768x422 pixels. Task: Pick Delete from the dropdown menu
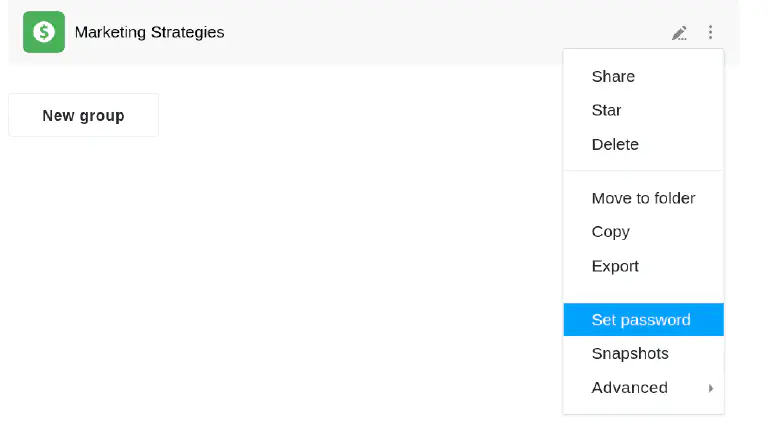pos(615,145)
